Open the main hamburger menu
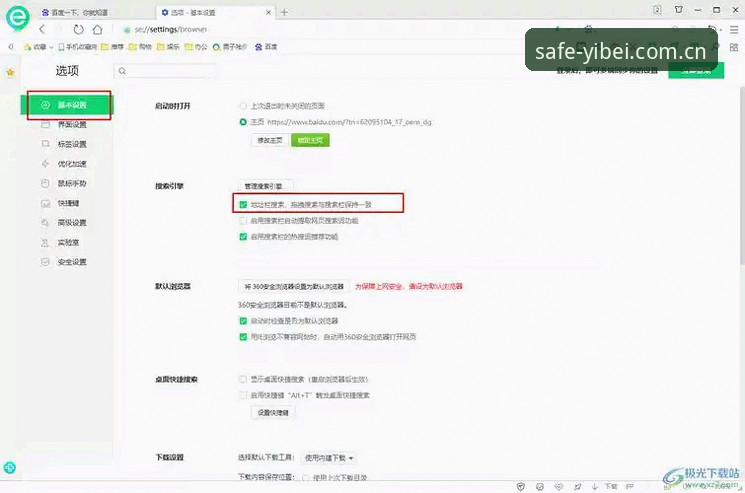This screenshot has width=745, height=493. pos(734,29)
